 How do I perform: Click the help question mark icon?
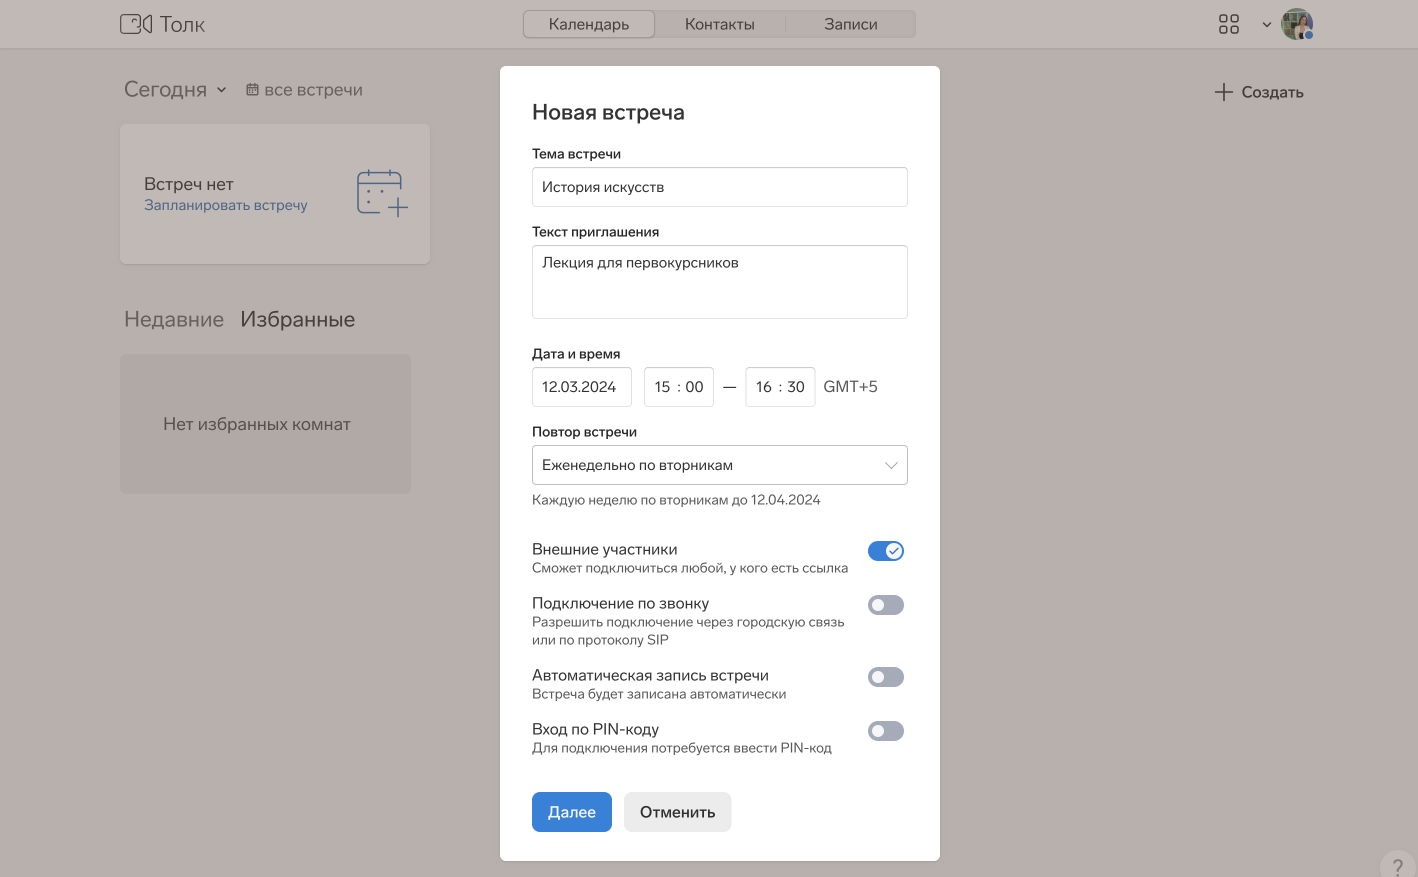click(1397, 867)
